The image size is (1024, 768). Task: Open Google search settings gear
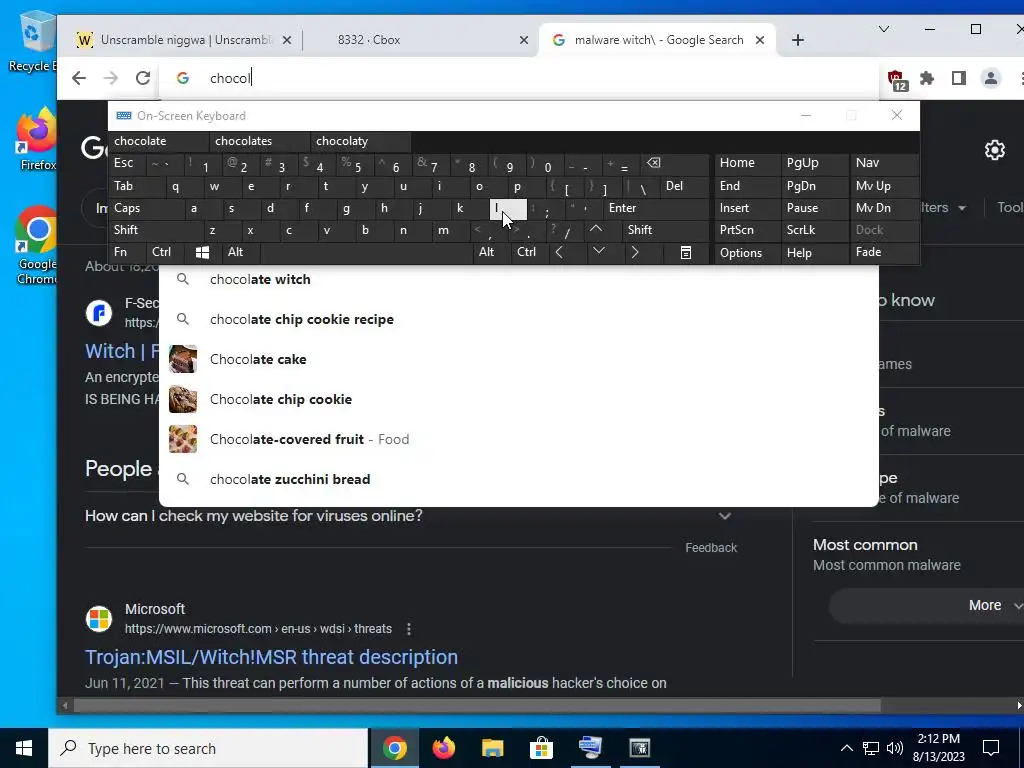click(995, 150)
